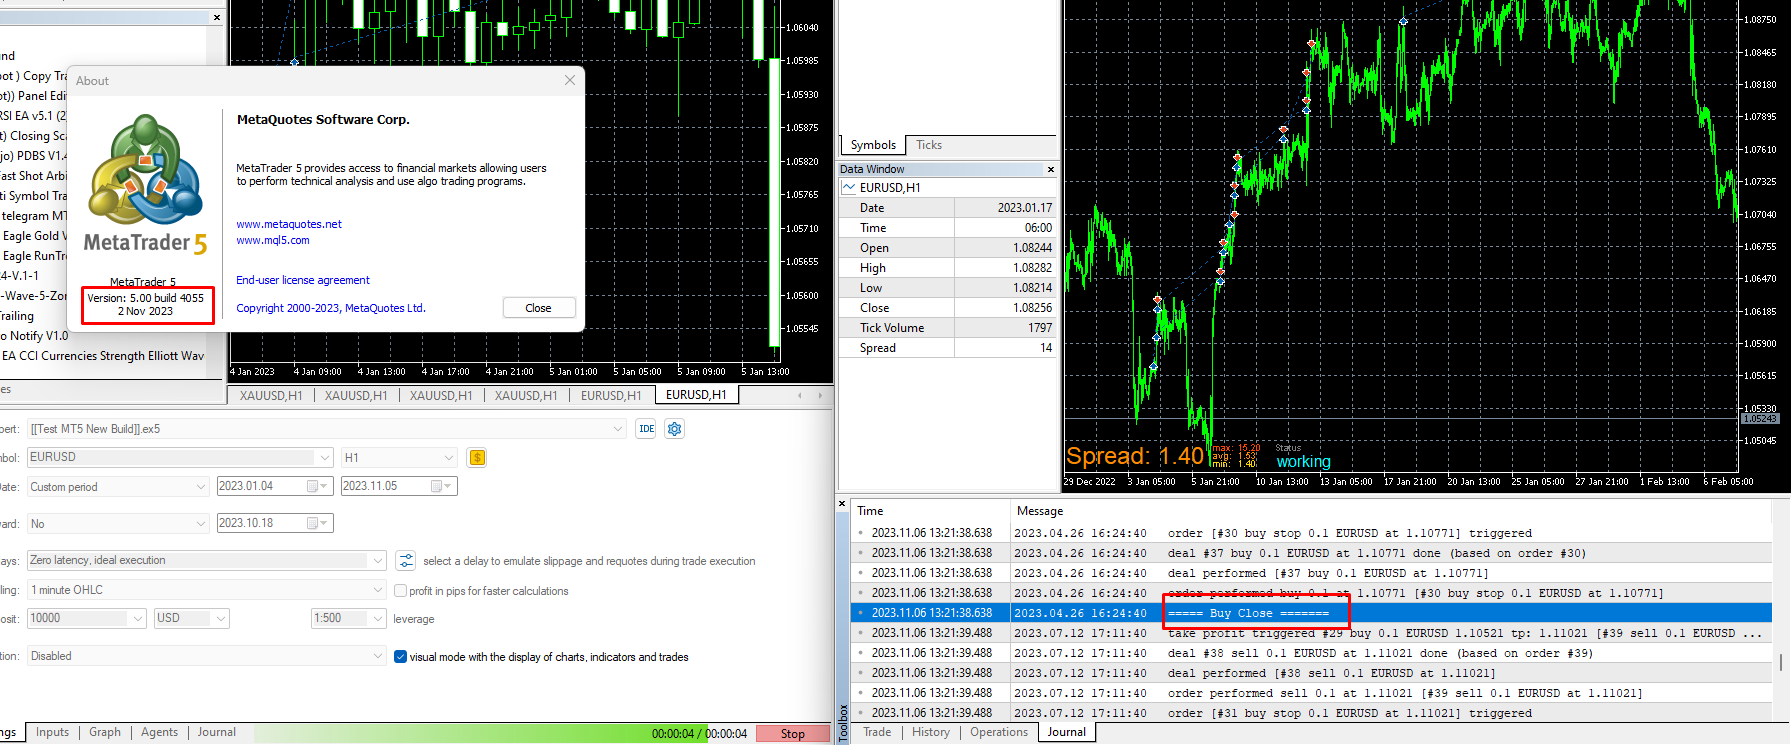Open the Graph tab in tester
Screen dimensions: 1791x745
point(105,733)
